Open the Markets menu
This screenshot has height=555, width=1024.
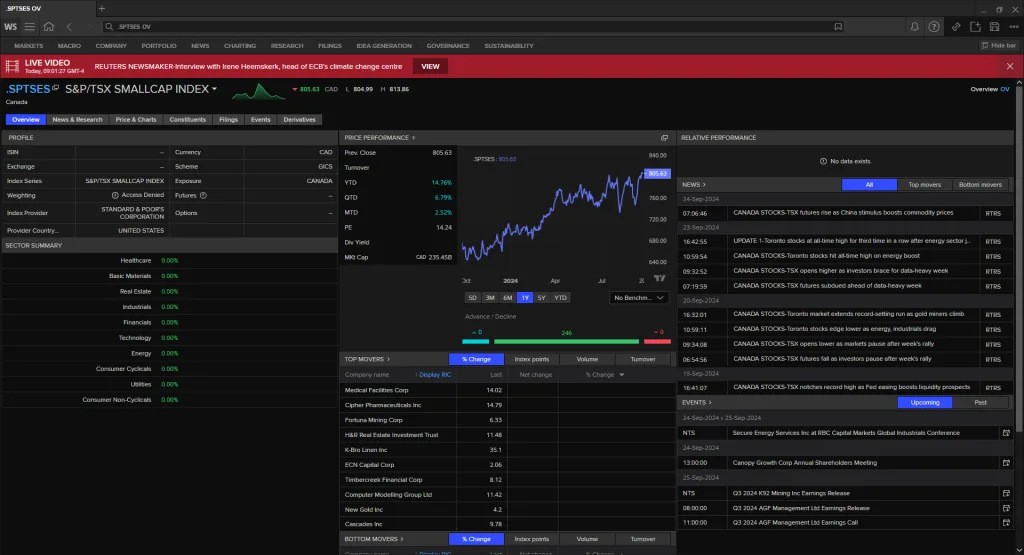point(28,46)
